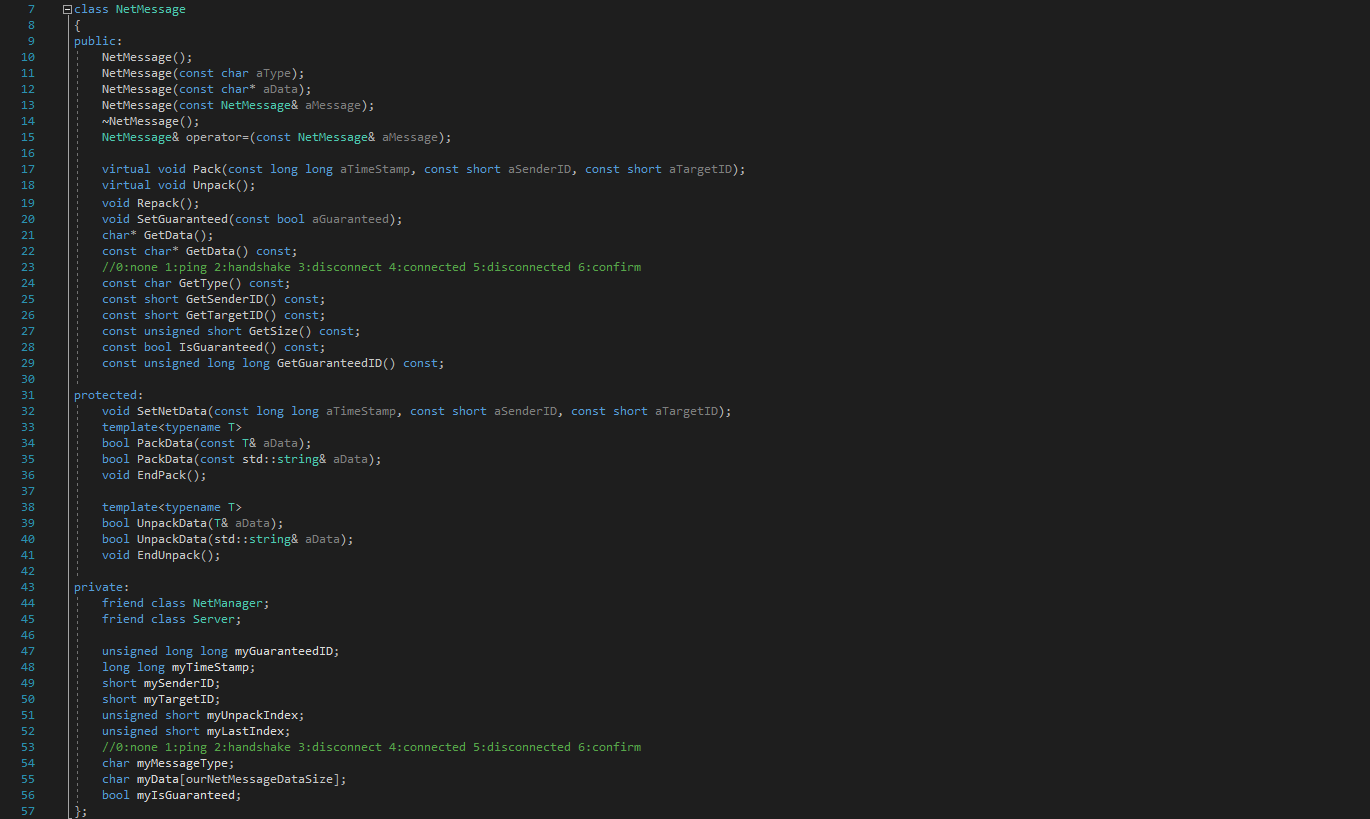
Task: Click the 'GetTargetID() const' declaration
Action: (214, 315)
